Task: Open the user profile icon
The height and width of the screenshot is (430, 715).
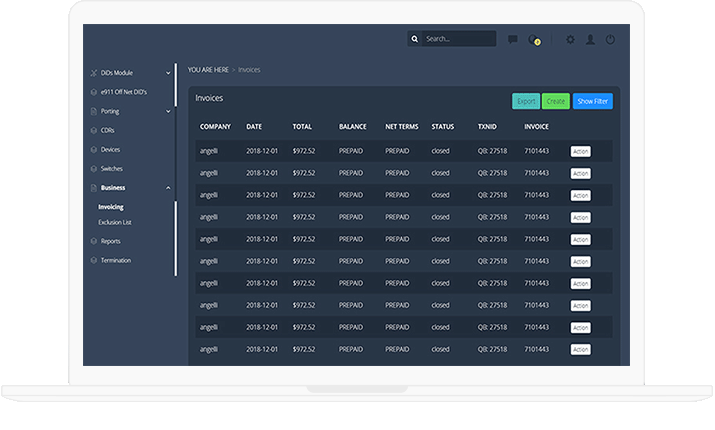Action: pyautogui.click(x=590, y=40)
